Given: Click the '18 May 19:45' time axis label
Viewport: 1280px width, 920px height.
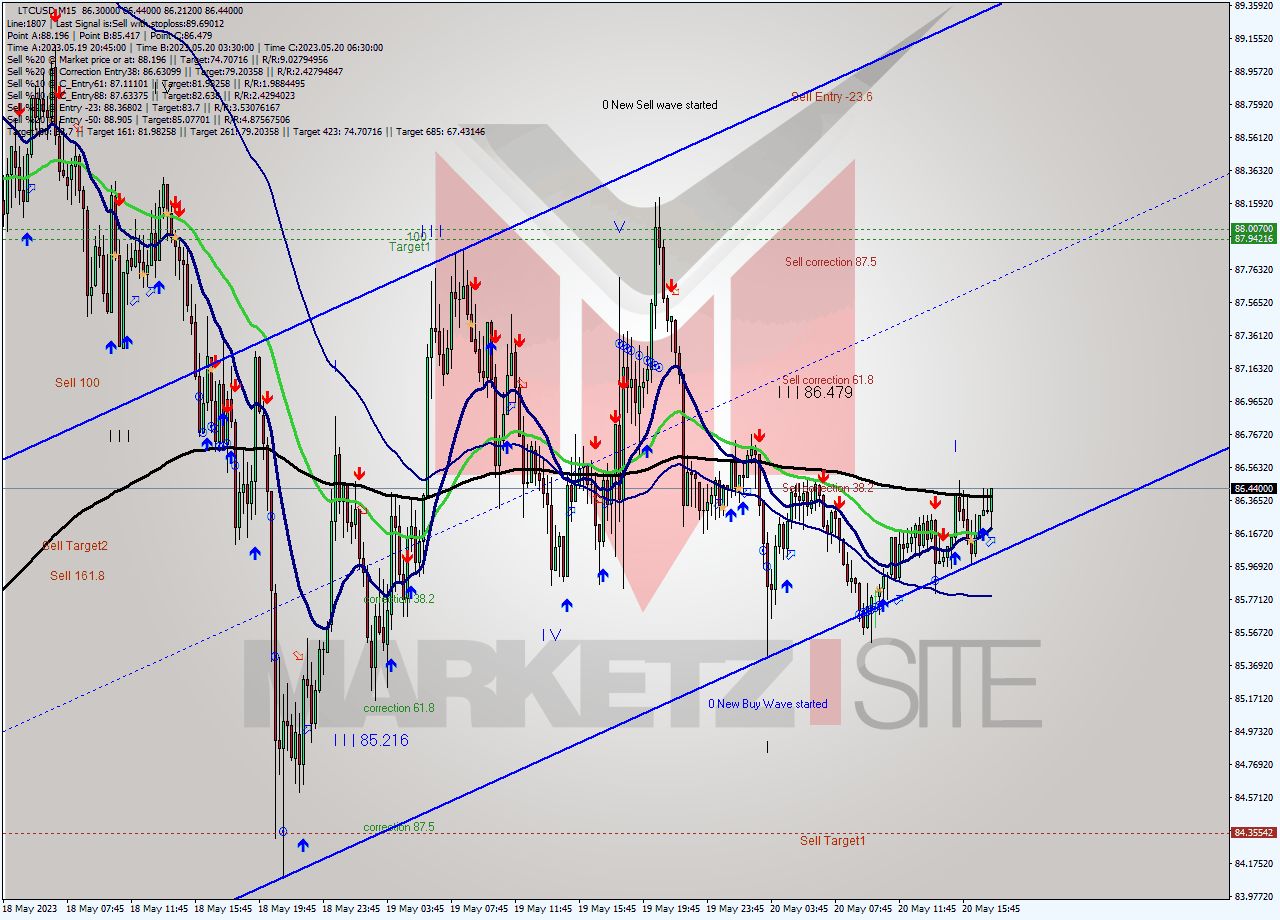Looking at the screenshot, I should coord(287,909).
